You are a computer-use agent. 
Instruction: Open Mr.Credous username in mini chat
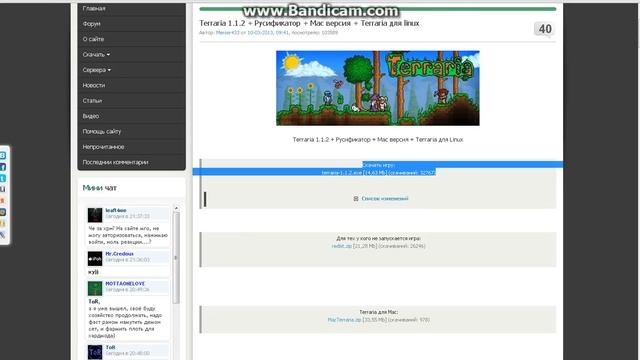click(120, 254)
